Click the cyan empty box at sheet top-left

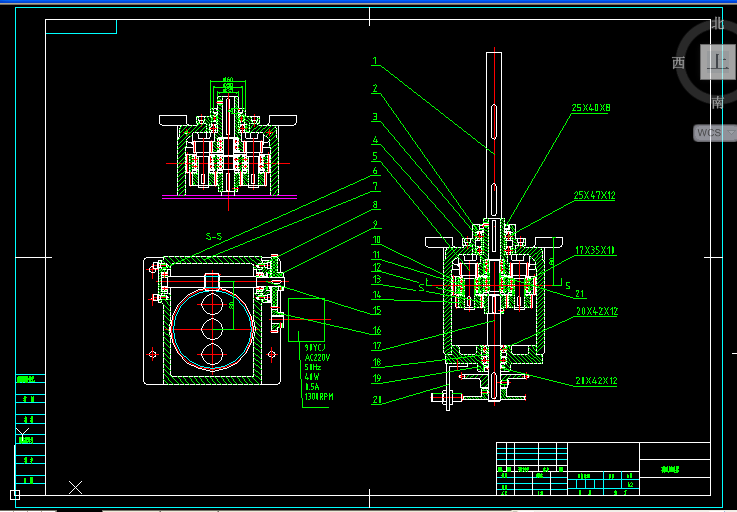pyautogui.click(x=81, y=27)
